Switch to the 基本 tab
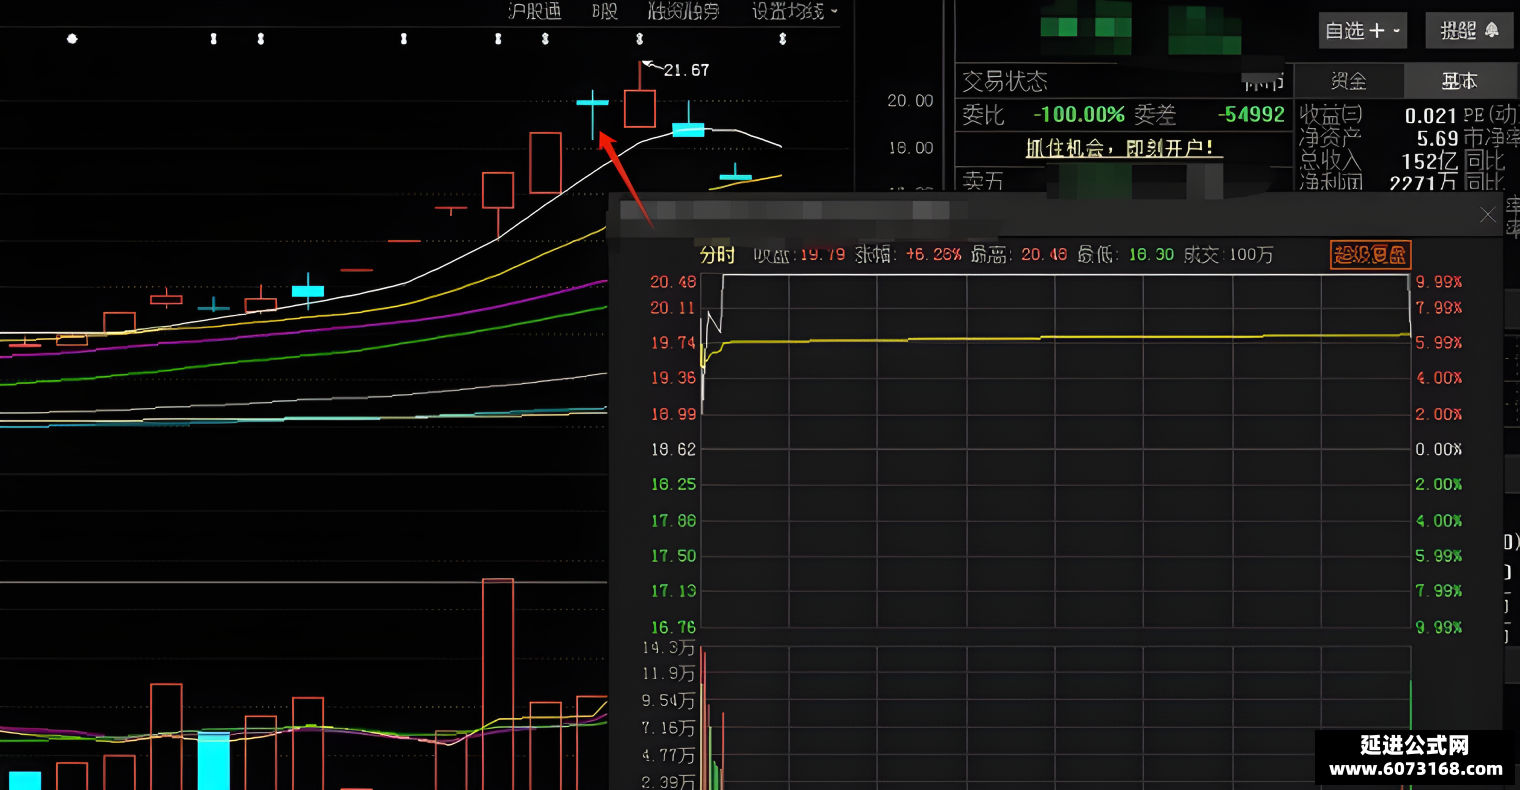 click(x=1459, y=81)
